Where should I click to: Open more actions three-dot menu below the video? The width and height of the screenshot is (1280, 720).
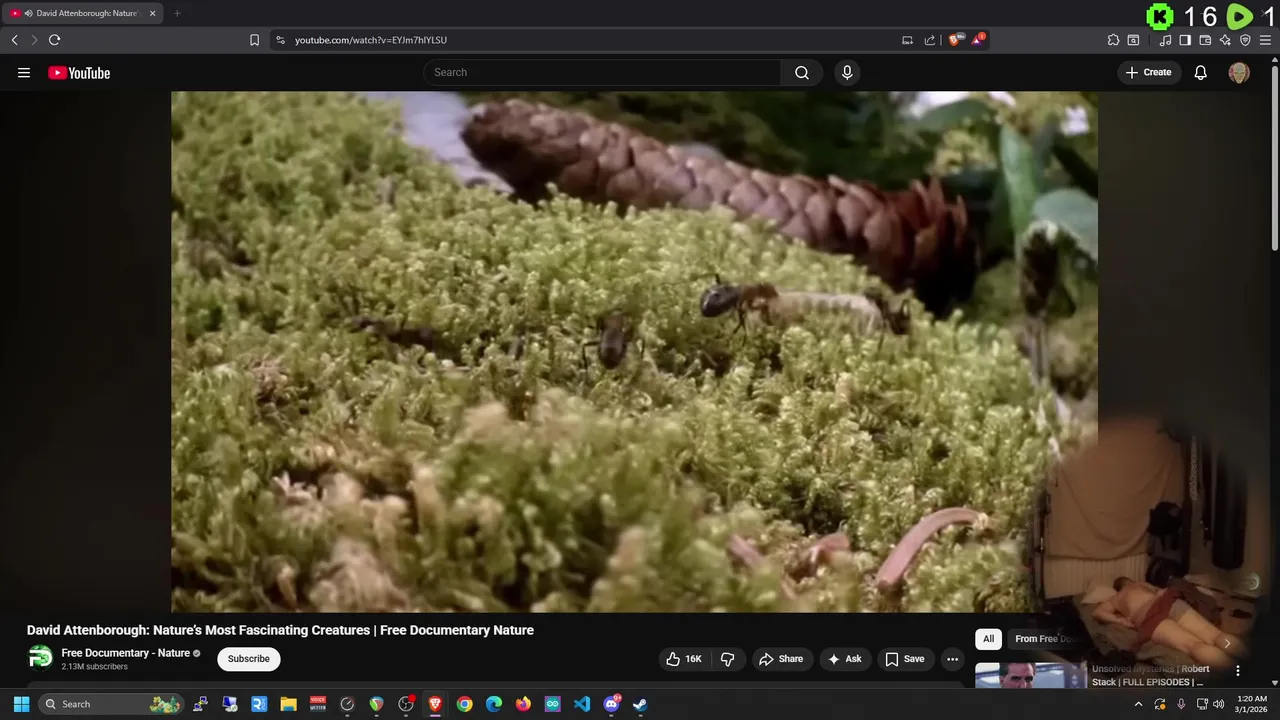[x=952, y=659]
